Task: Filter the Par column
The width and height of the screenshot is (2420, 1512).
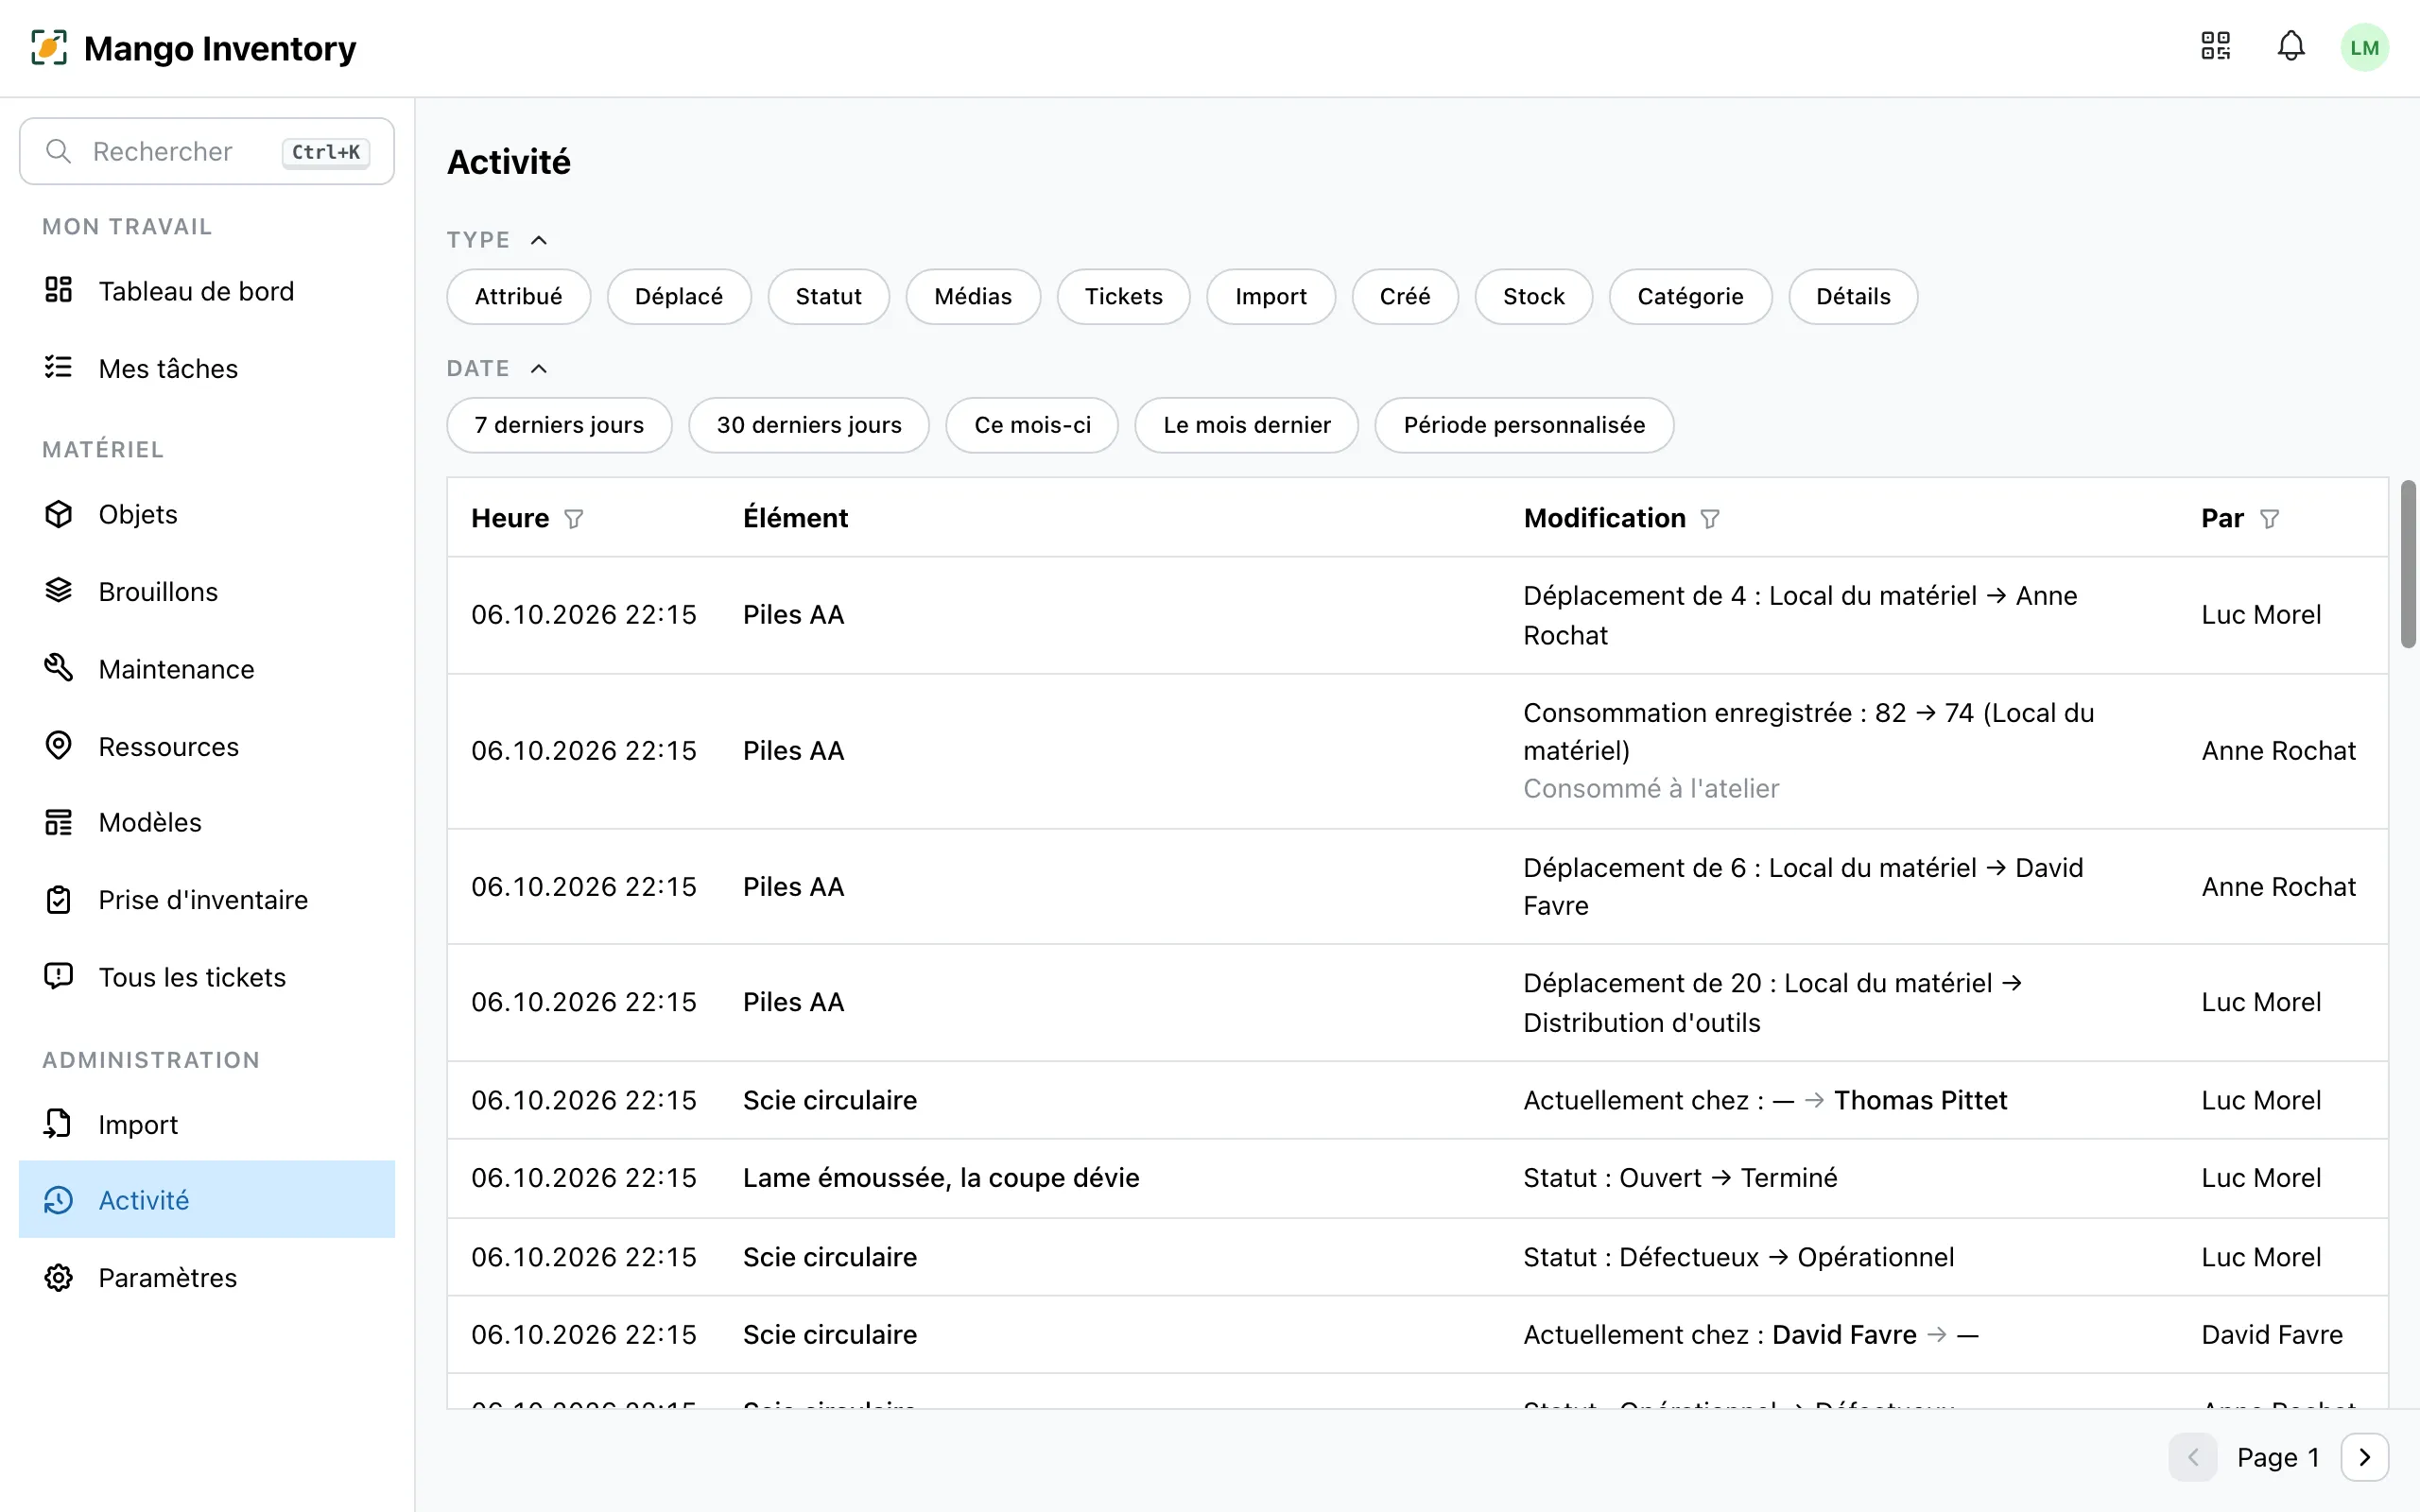Action: (2269, 519)
